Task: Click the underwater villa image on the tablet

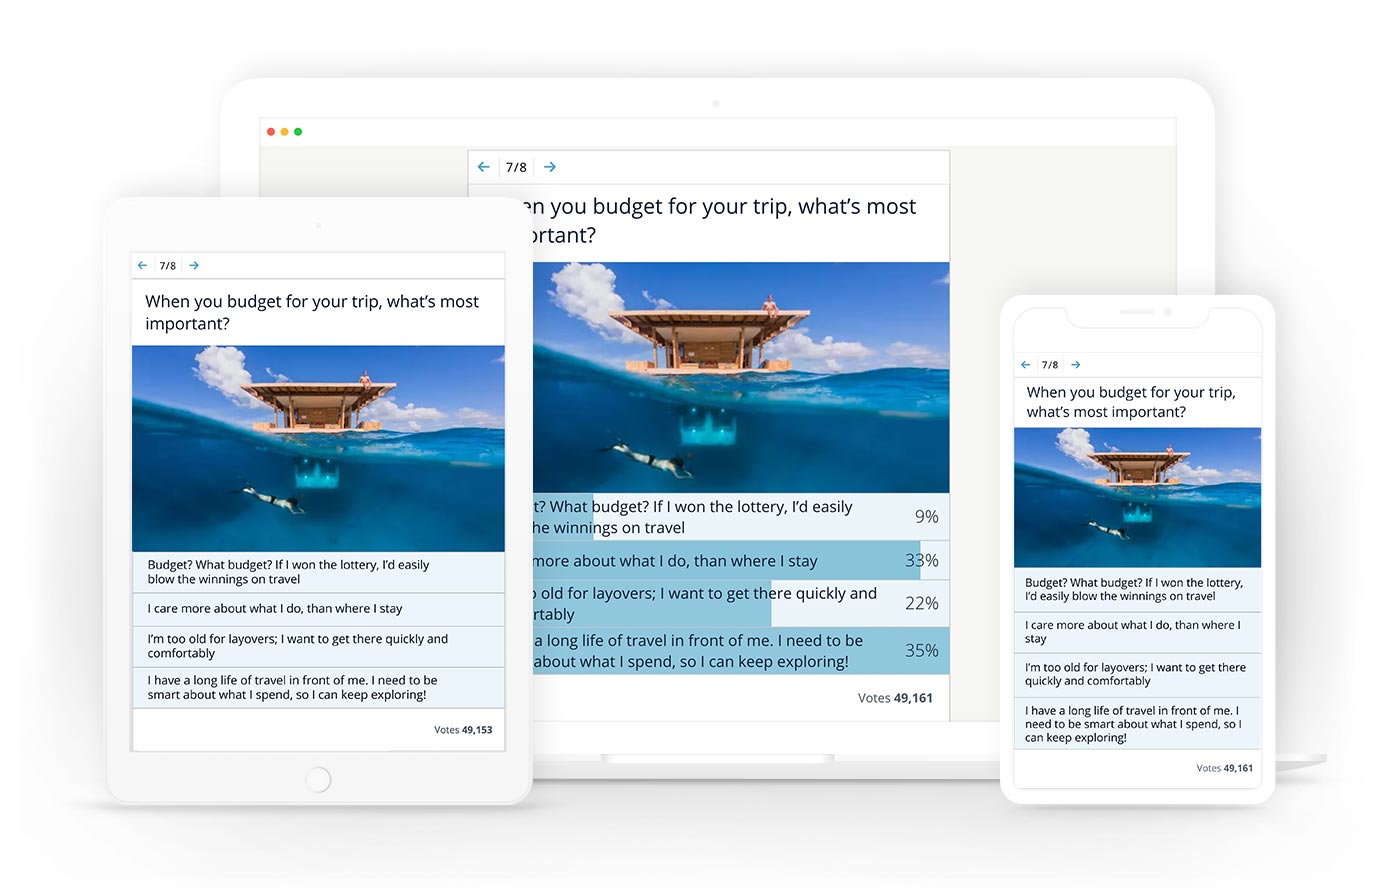Action: point(318,449)
